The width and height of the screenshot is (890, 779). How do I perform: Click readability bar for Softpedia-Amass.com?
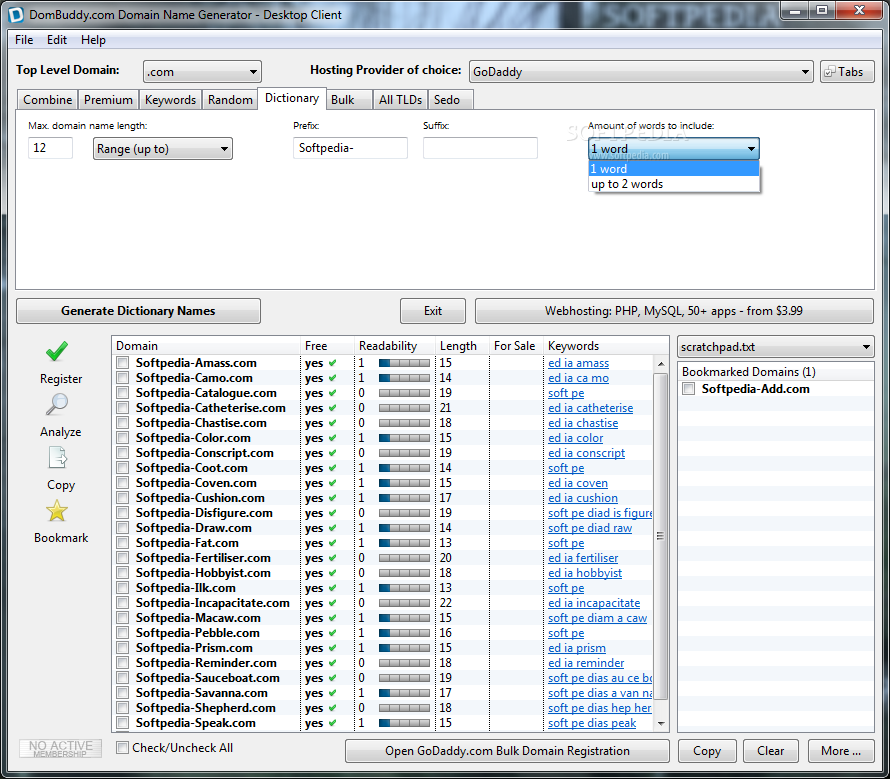click(404, 363)
